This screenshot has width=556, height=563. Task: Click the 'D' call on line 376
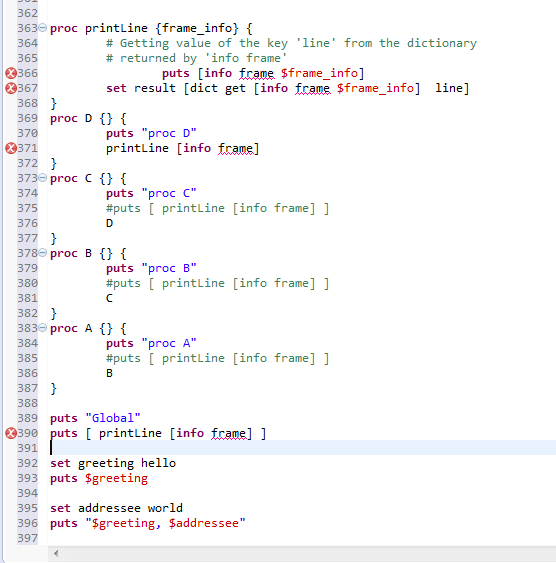click(x=109, y=223)
